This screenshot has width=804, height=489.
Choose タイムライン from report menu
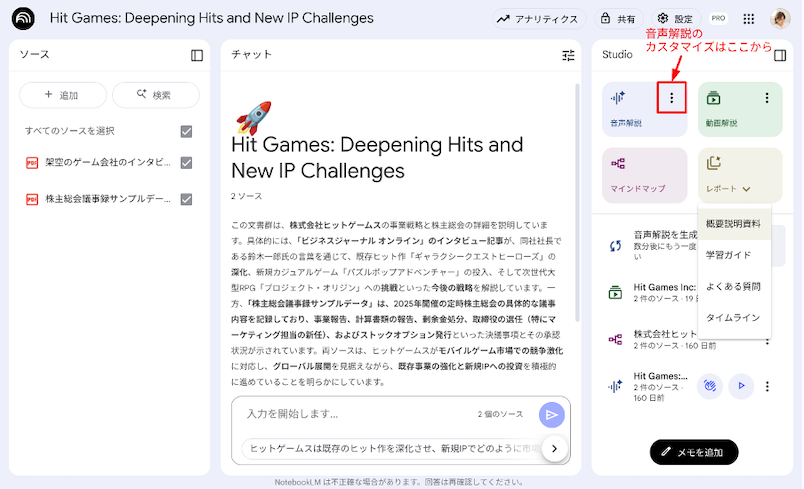[x=734, y=318]
